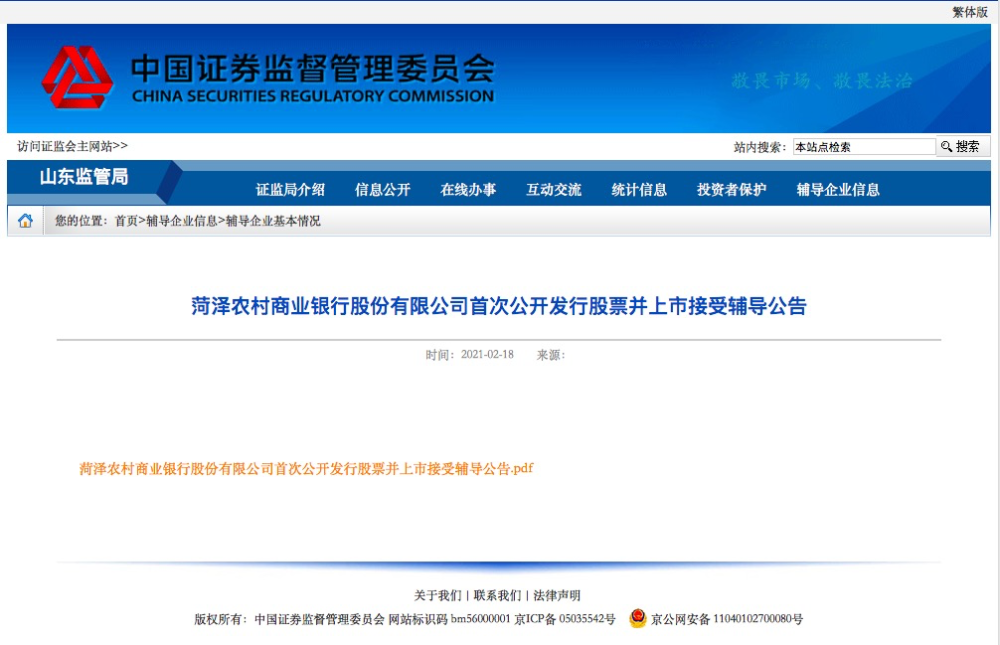Open 联系我们 footer link
Image resolution: width=1000 pixels, height=645 pixels.
(497, 595)
